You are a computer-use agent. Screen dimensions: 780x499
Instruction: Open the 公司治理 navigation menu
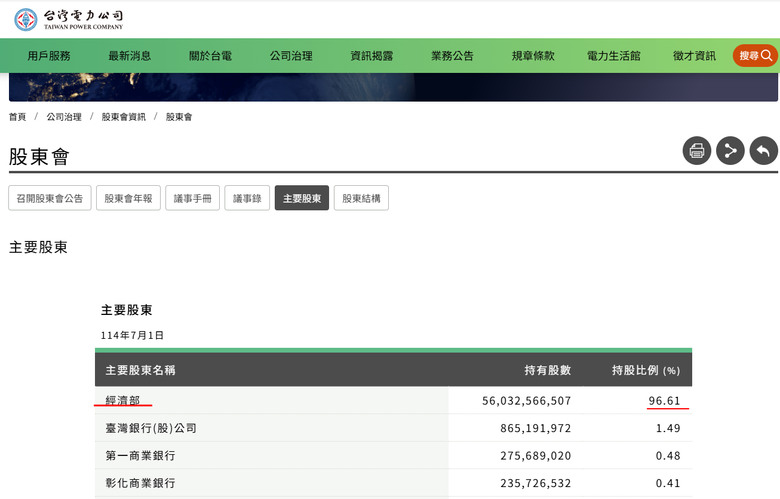pos(291,56)
